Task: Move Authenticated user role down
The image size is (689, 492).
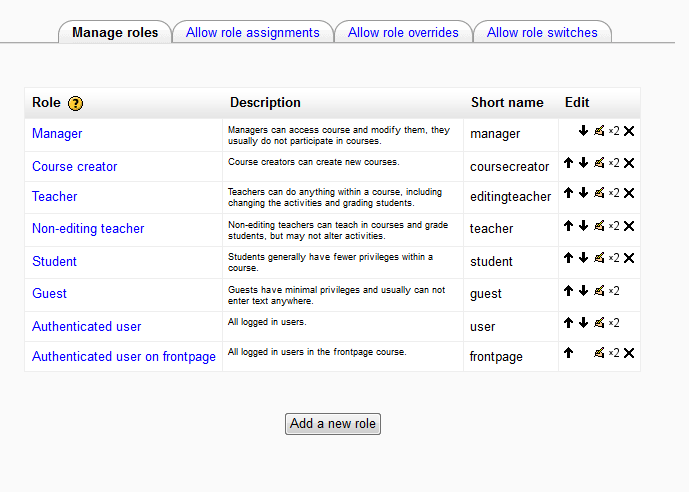Action: pos(584,323)
